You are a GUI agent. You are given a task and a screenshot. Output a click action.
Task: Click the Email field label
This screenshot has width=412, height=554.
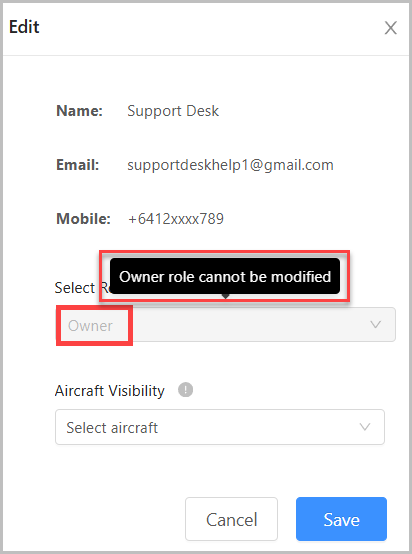tap(78, 165)
